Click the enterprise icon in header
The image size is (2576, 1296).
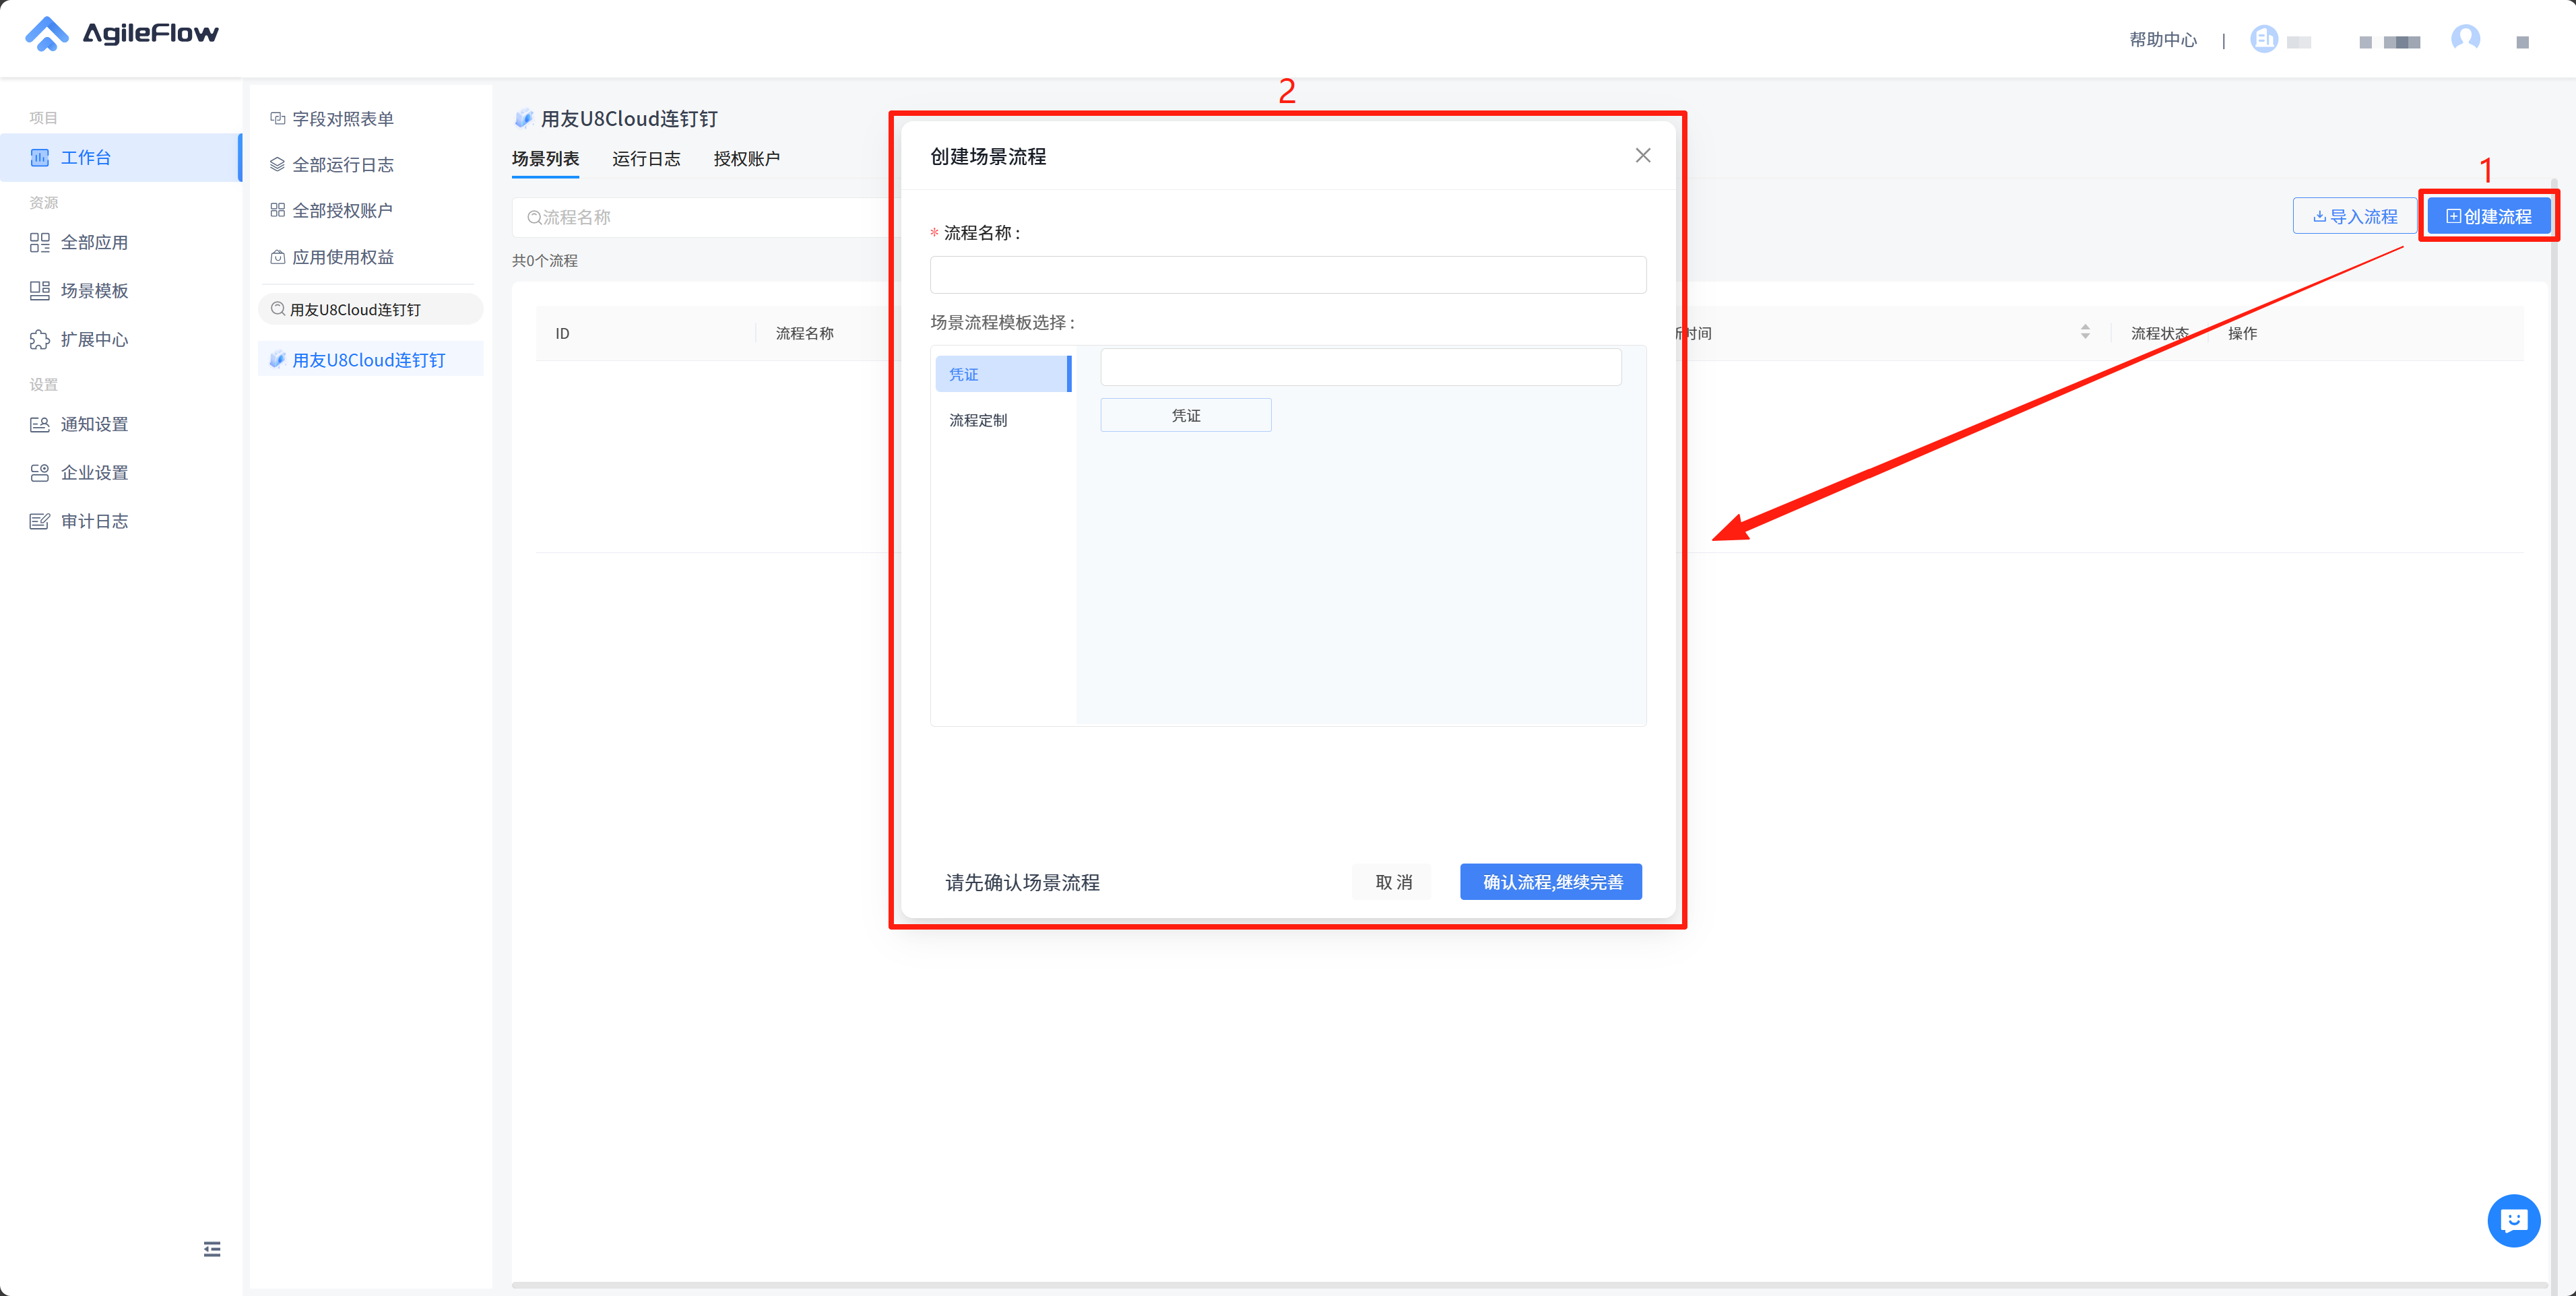coord(2264,39)
